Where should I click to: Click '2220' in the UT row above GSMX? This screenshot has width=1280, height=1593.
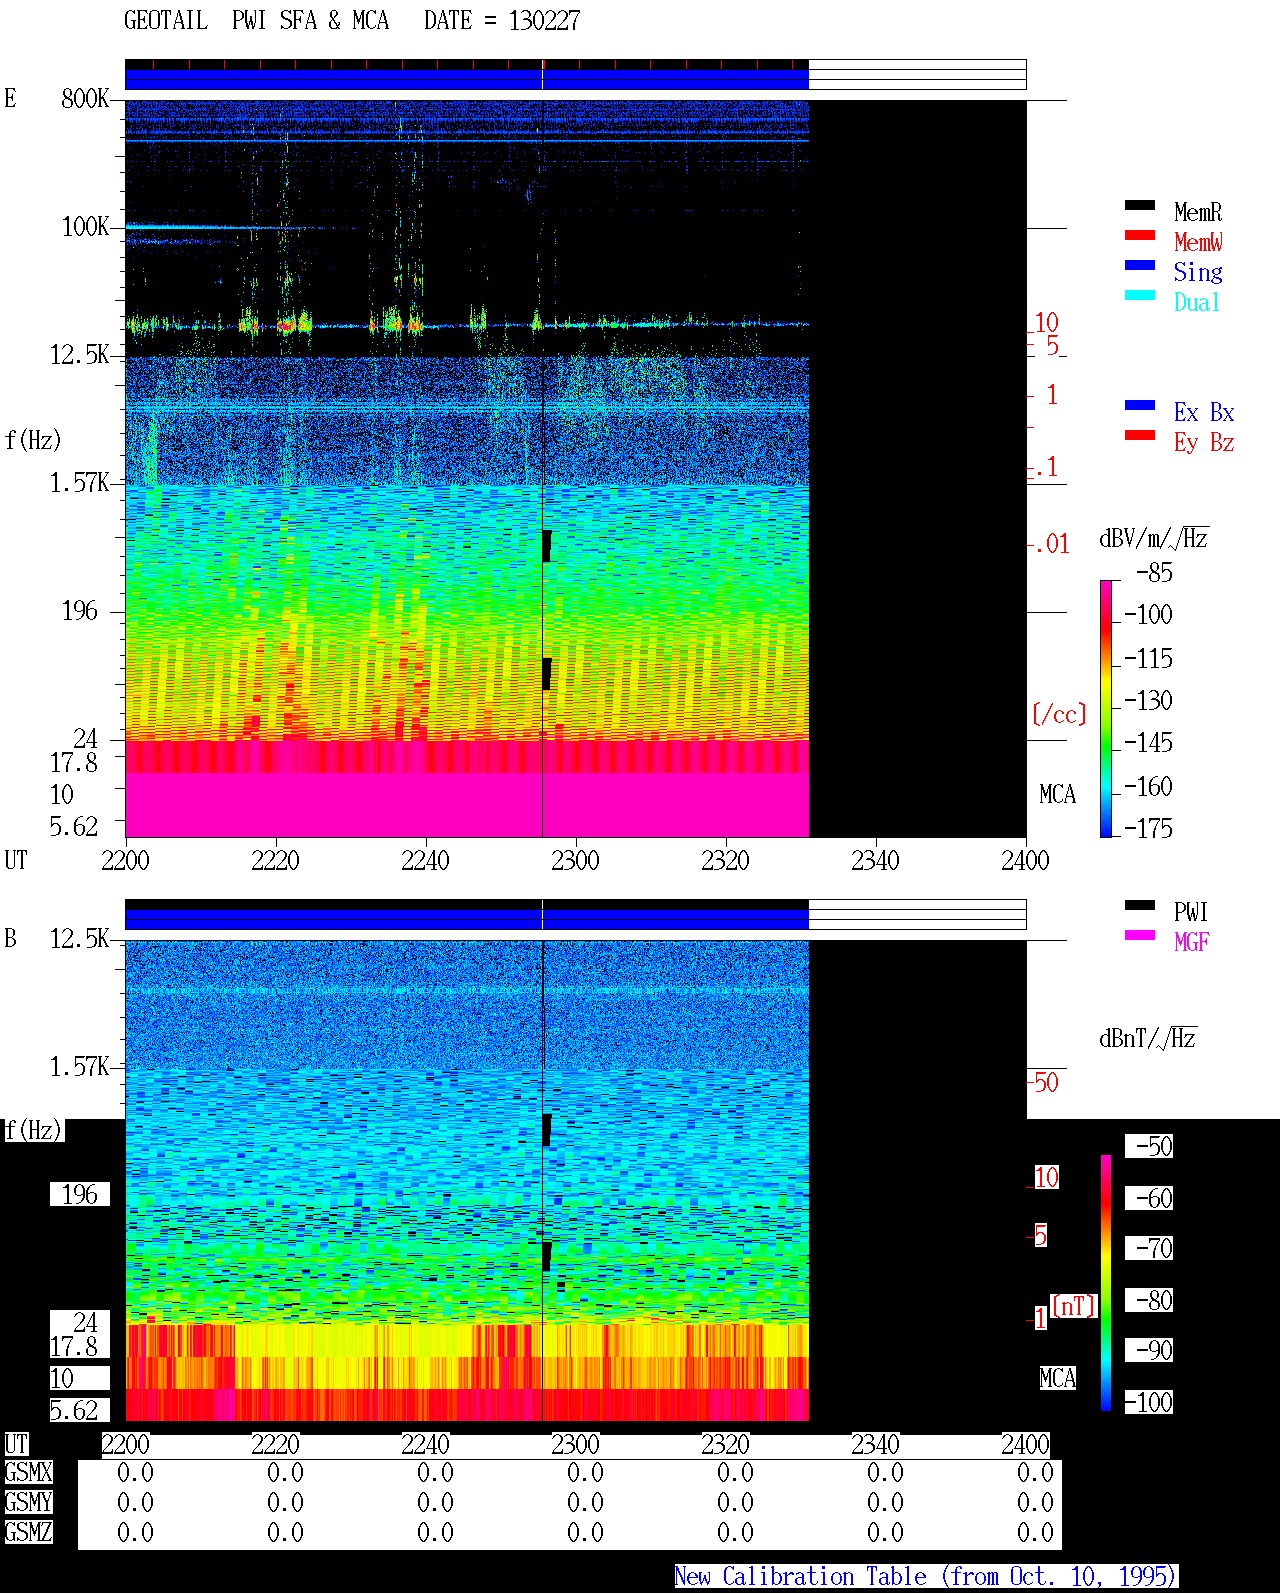click(275, 1445)
